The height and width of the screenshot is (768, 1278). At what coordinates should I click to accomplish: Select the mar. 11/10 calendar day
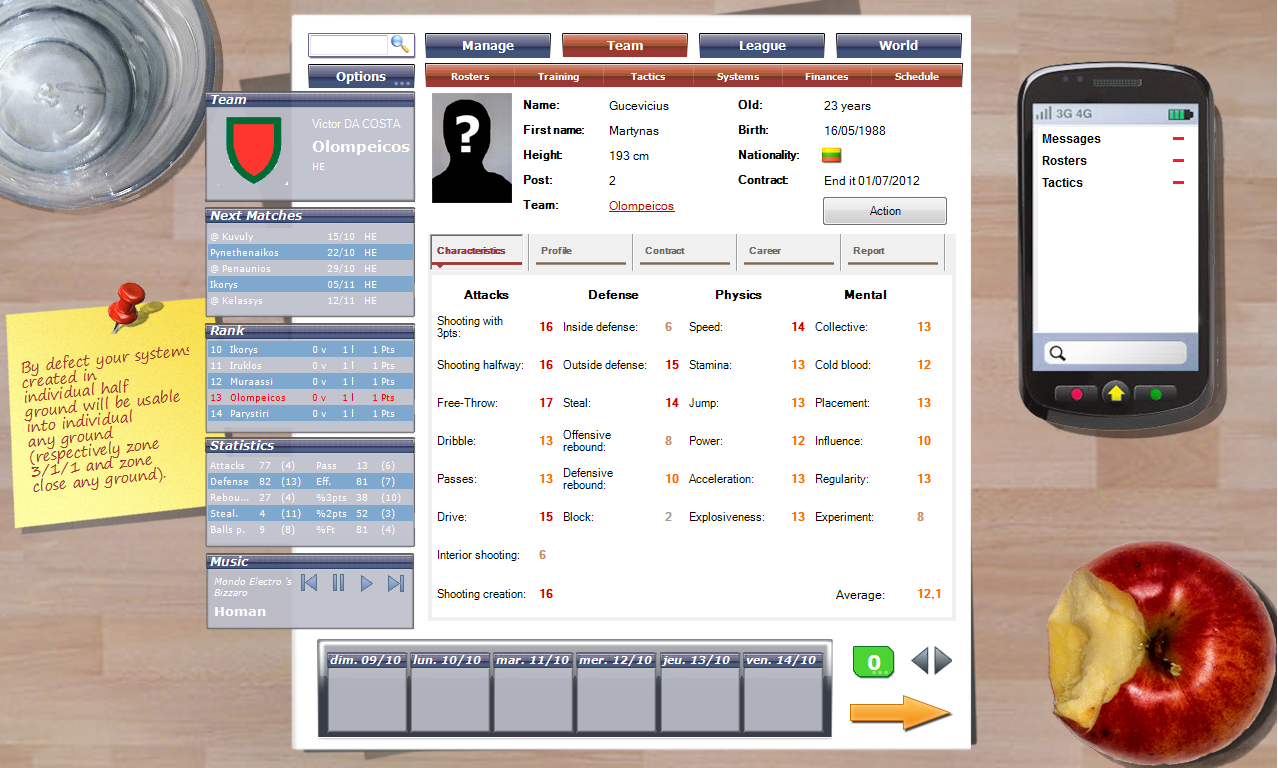pyautogui.click(x=534, y=695)
